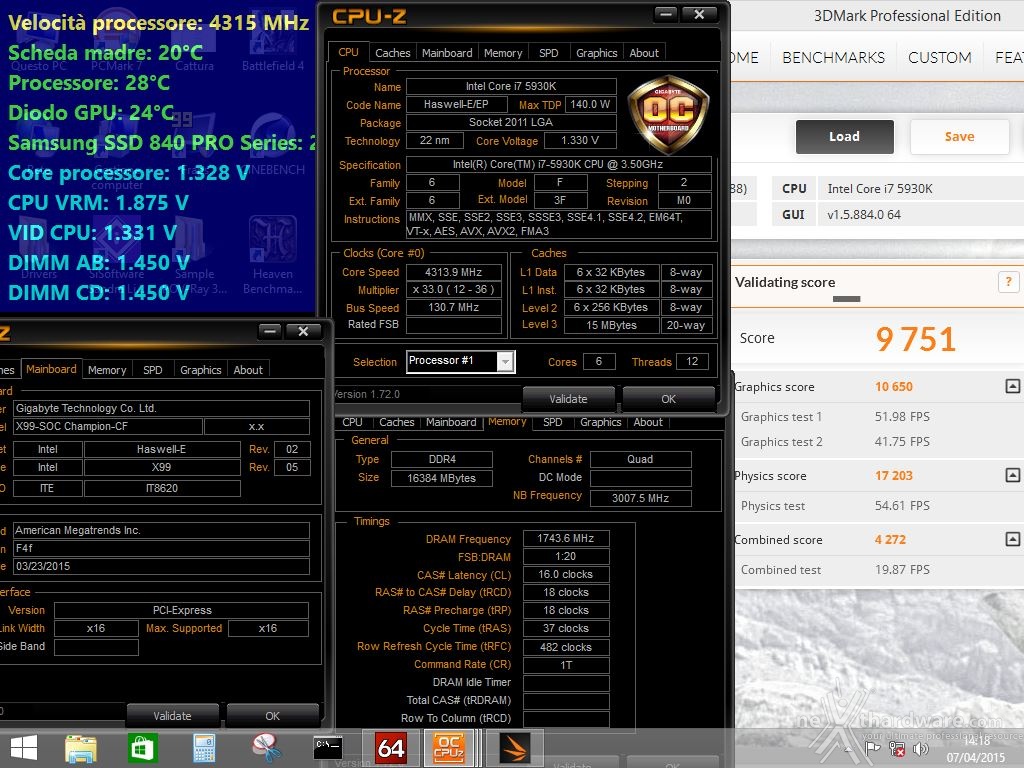
Task: Click the CPU-Z Name field 'Intel Core i7 5930K'
Action: click(x=511, y=86)
